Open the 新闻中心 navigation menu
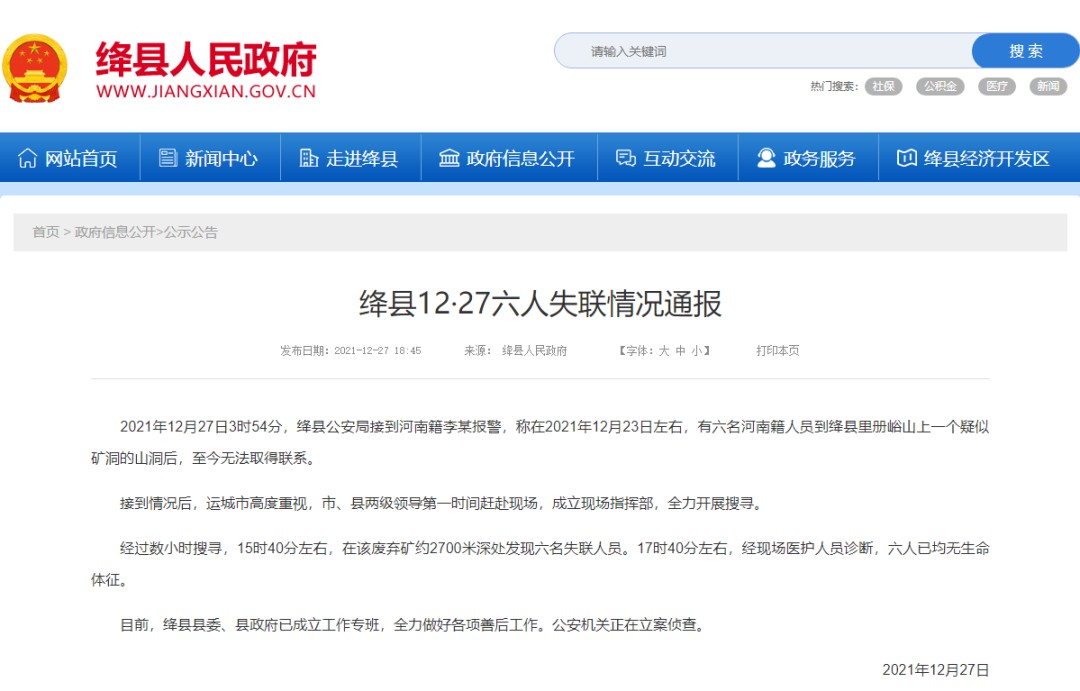 coord(209,157)
